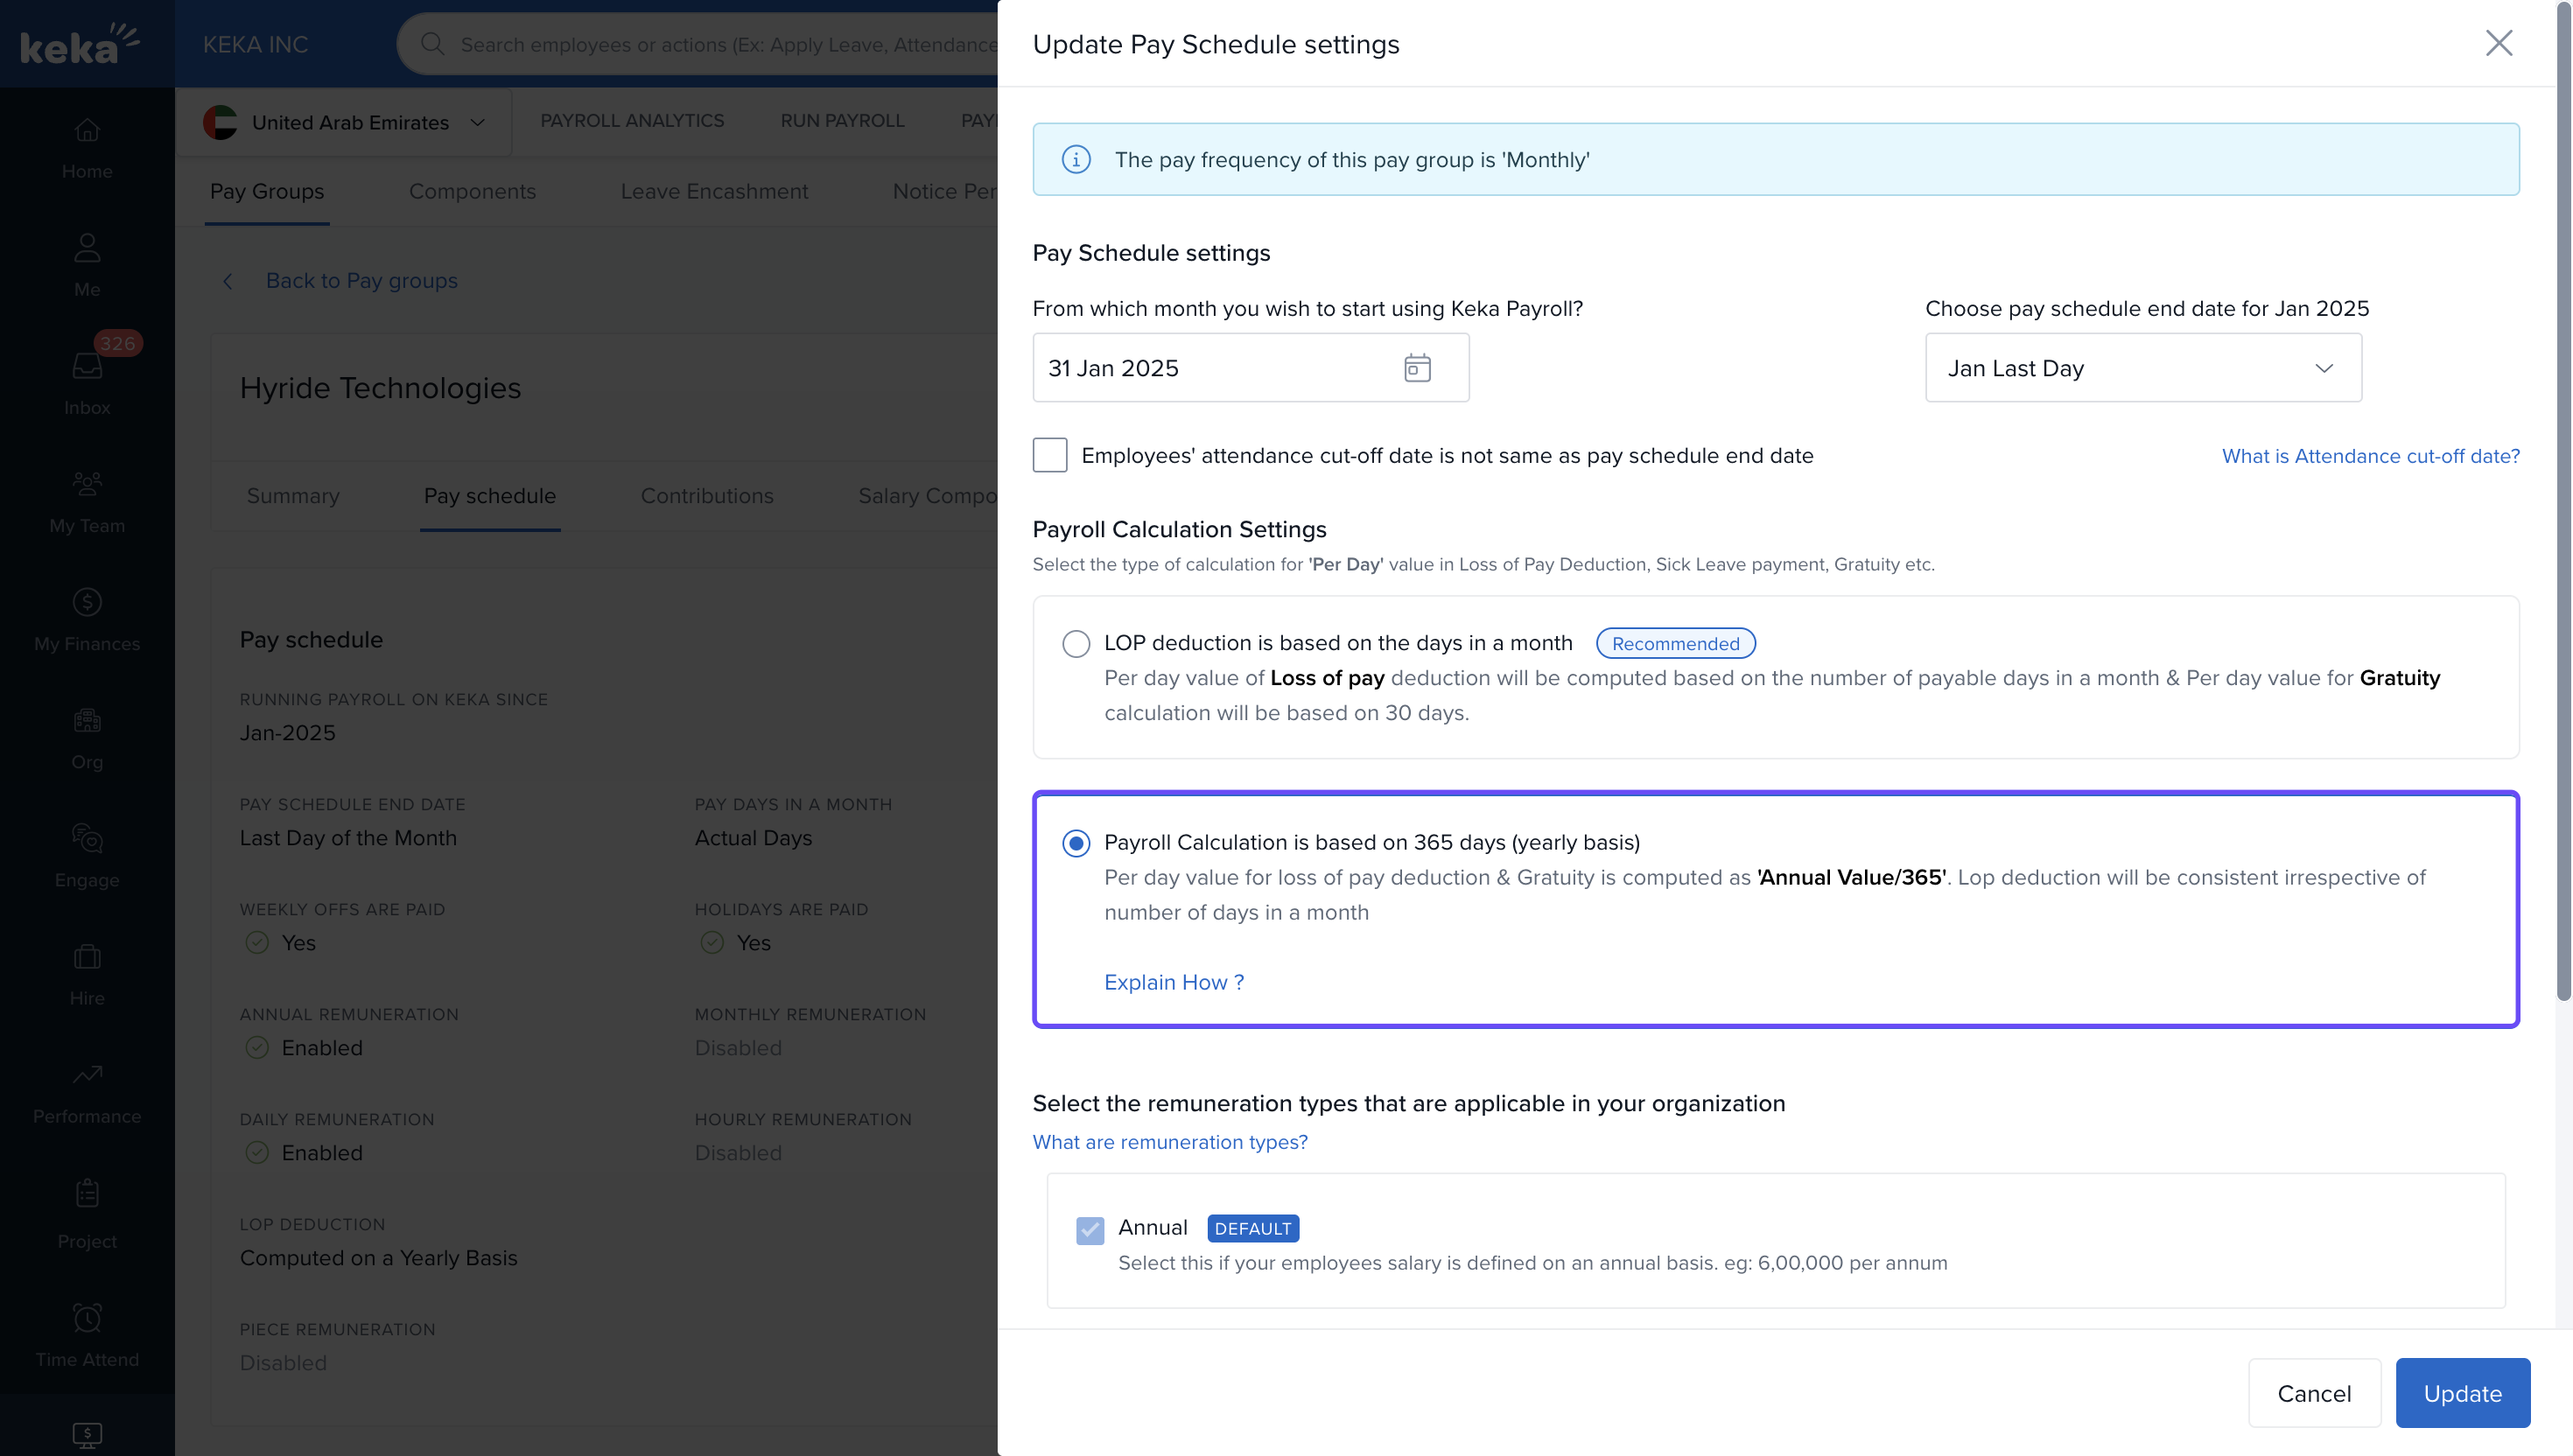Click the info icon in frequency banner
This screenshot has height=1456, width=2573.
click(x=1076, y=160)
